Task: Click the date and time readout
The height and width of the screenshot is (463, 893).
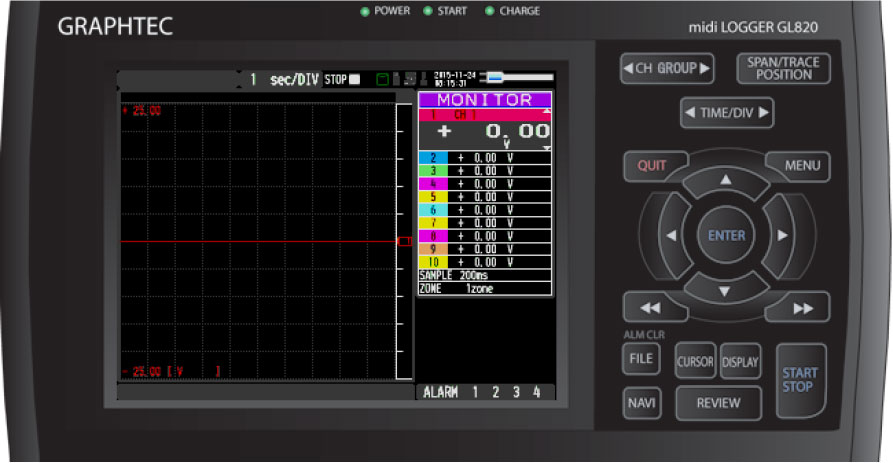Action: pyautogui.click(x=454, y=79)
